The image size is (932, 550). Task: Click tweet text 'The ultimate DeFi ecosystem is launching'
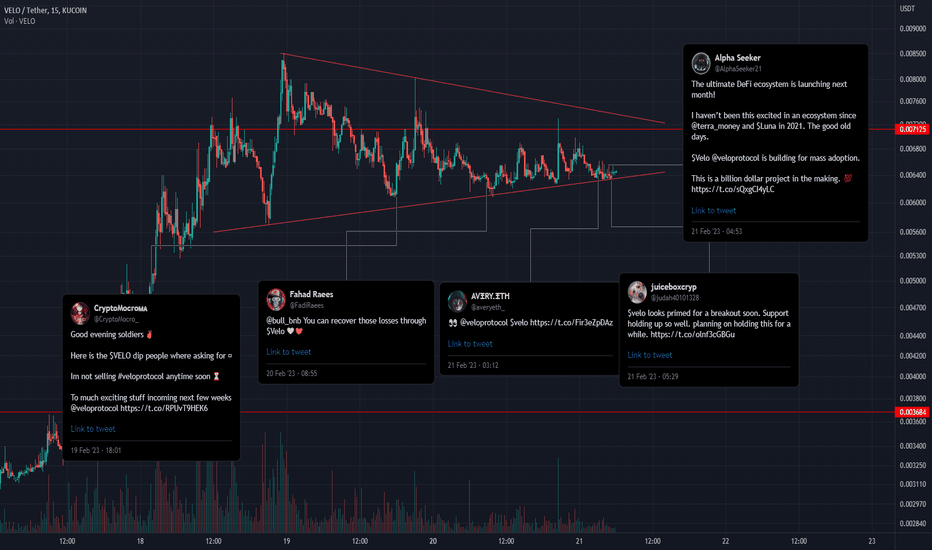tap(760, 84)
